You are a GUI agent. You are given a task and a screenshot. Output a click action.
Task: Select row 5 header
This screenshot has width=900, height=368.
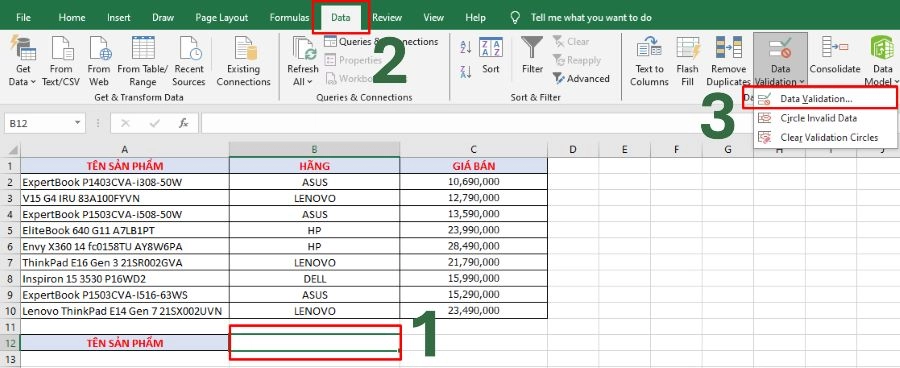pyautogui.click(x=10, y=230)
